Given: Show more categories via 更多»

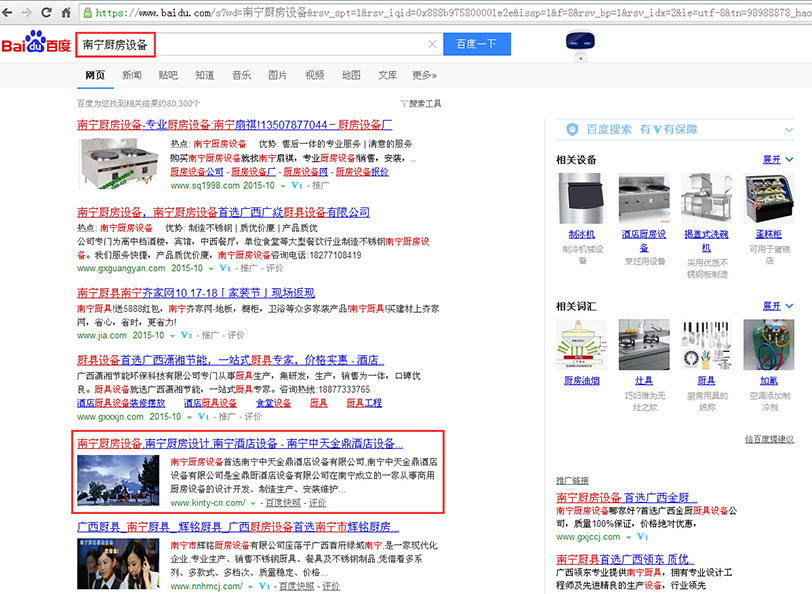Looking at the screenshot, I should pos(424,75).
